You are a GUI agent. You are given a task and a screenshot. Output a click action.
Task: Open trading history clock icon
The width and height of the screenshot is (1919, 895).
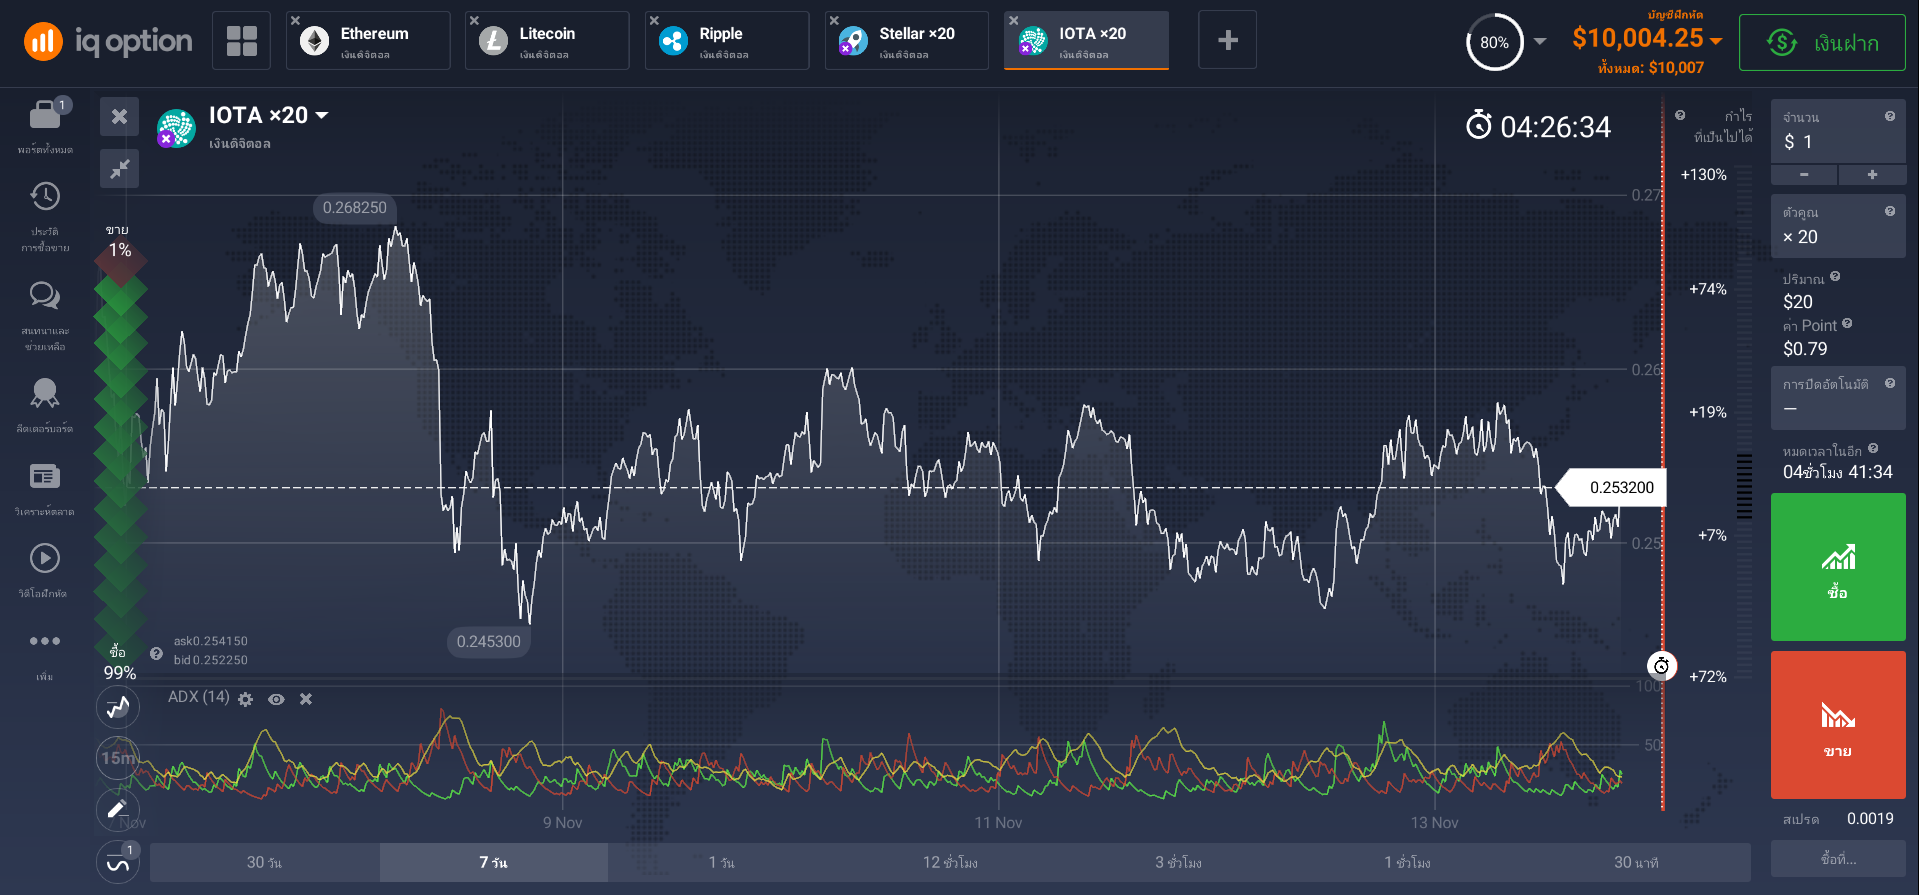pos(45,196)
